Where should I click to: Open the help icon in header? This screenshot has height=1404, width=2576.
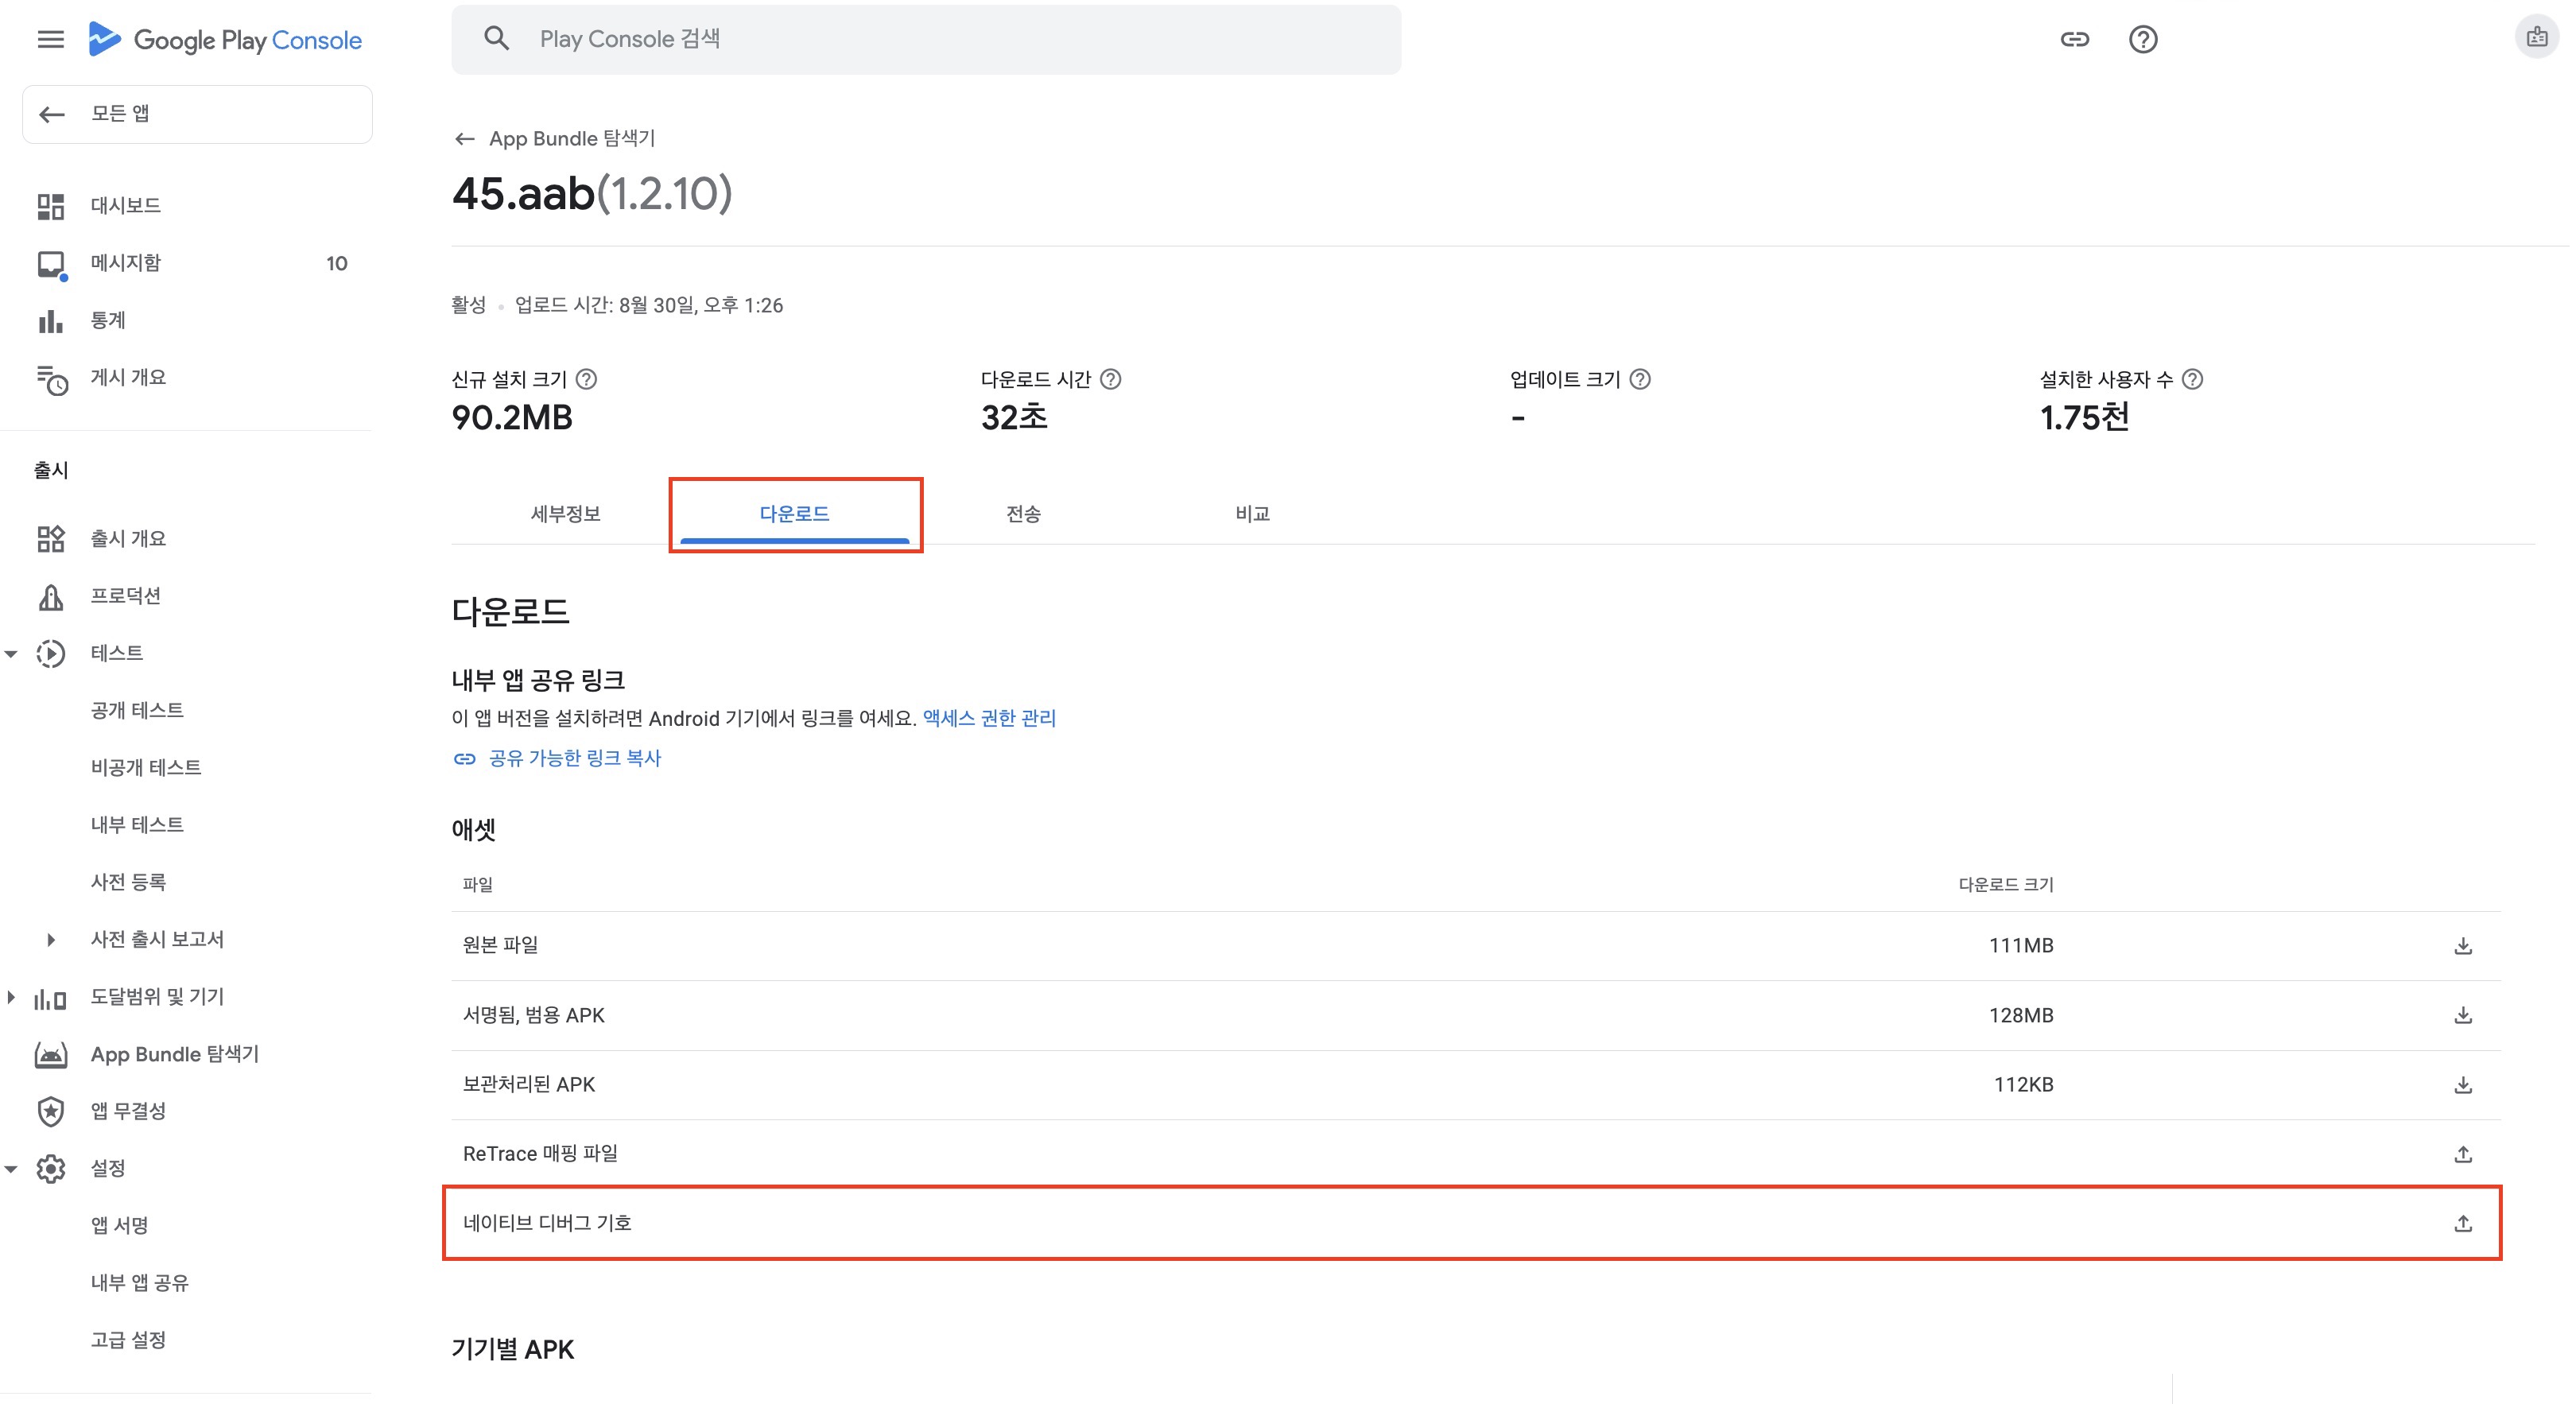[x=2142, y=40]
